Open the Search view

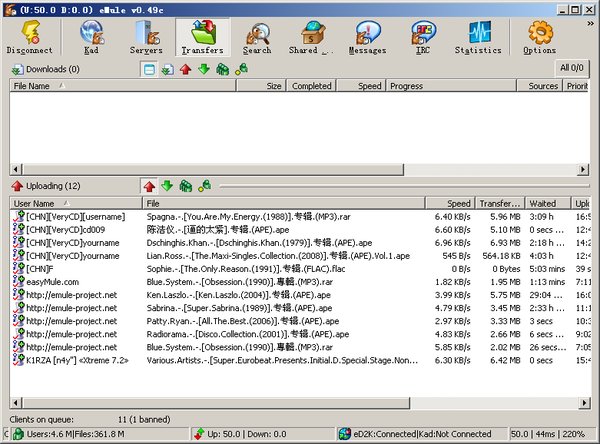(257, 38)
